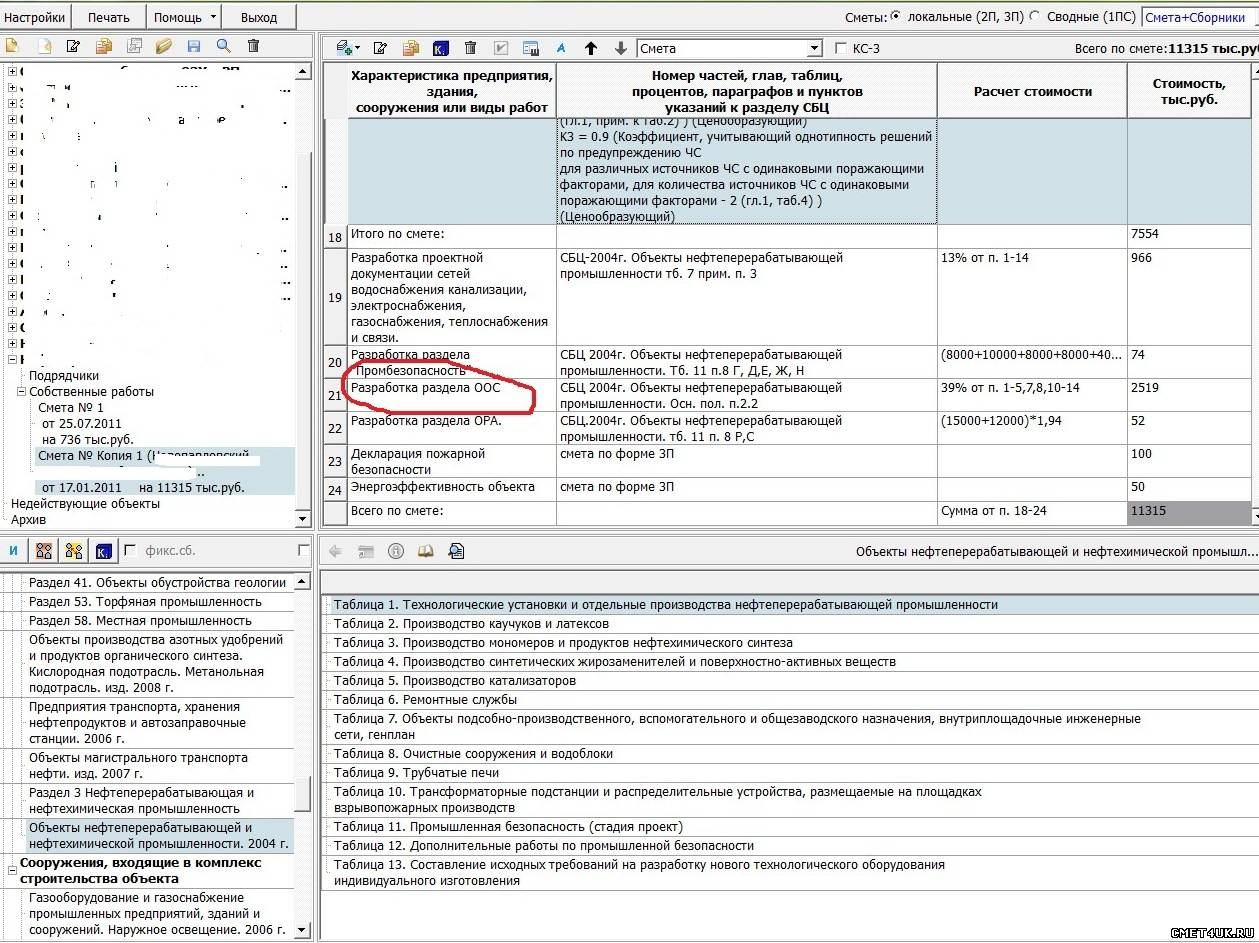The height and width of the screenshot is (943, 1259).
Task: Select Архив in the objects tree
Action: (28, 519)
